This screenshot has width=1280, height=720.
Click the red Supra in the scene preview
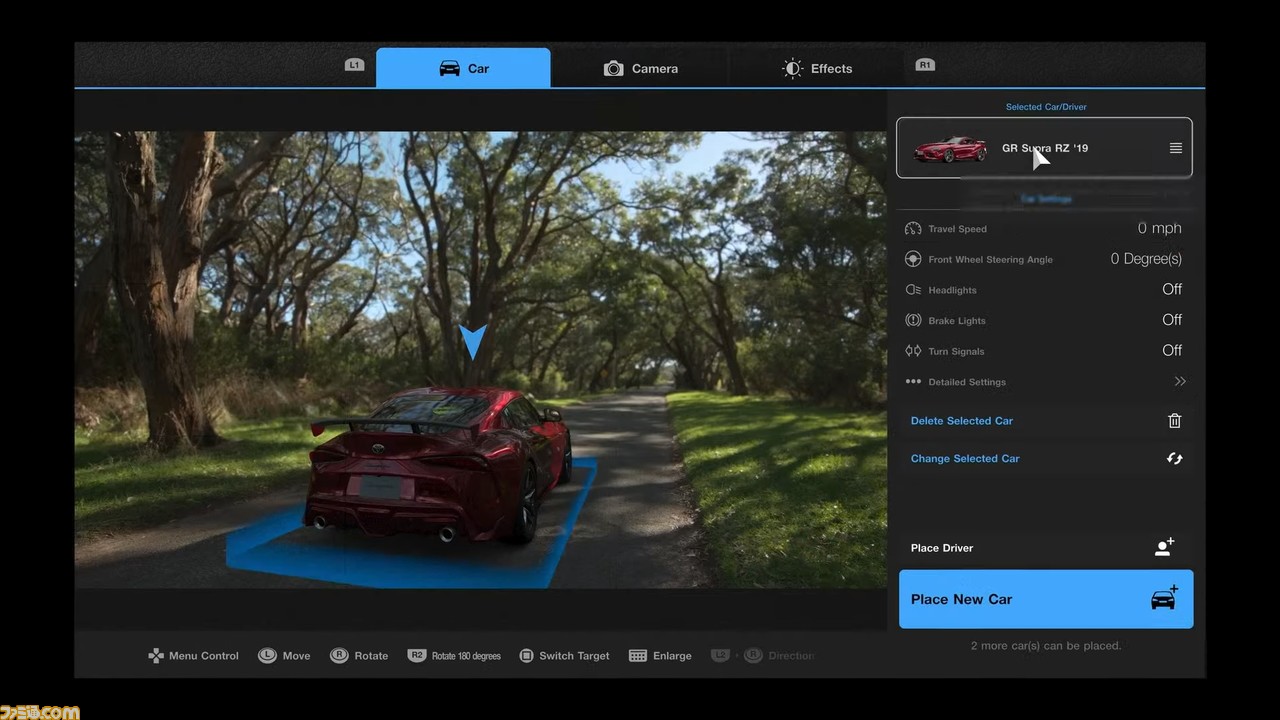coord(440,467)
